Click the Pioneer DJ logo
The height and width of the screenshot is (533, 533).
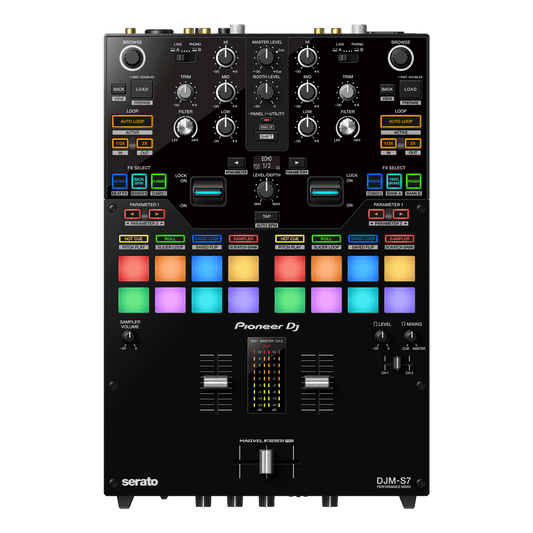[x=267, y=326]
